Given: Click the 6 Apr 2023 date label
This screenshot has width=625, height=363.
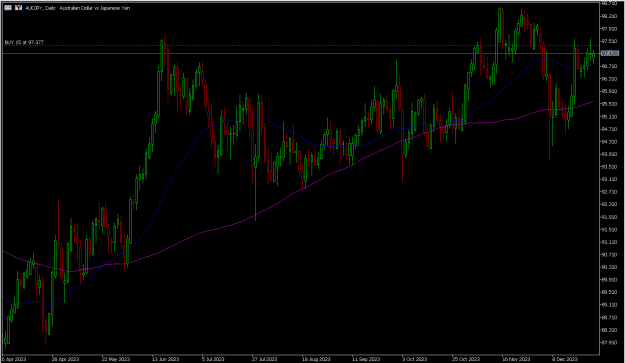Looking at the screenshot, I should pos(14,359).
